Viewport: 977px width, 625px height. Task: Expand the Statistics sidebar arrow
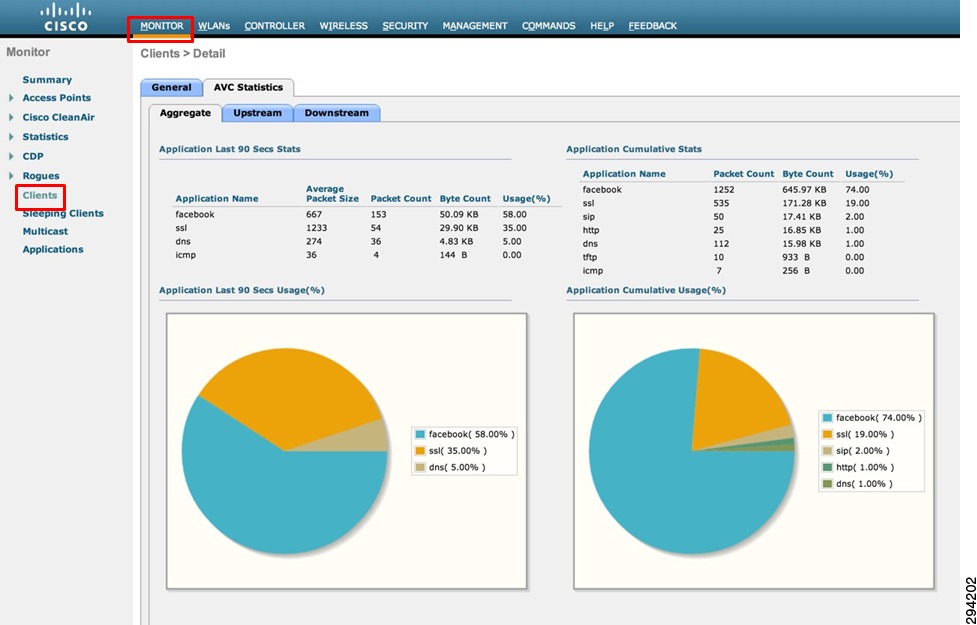(x=11, y=136)
